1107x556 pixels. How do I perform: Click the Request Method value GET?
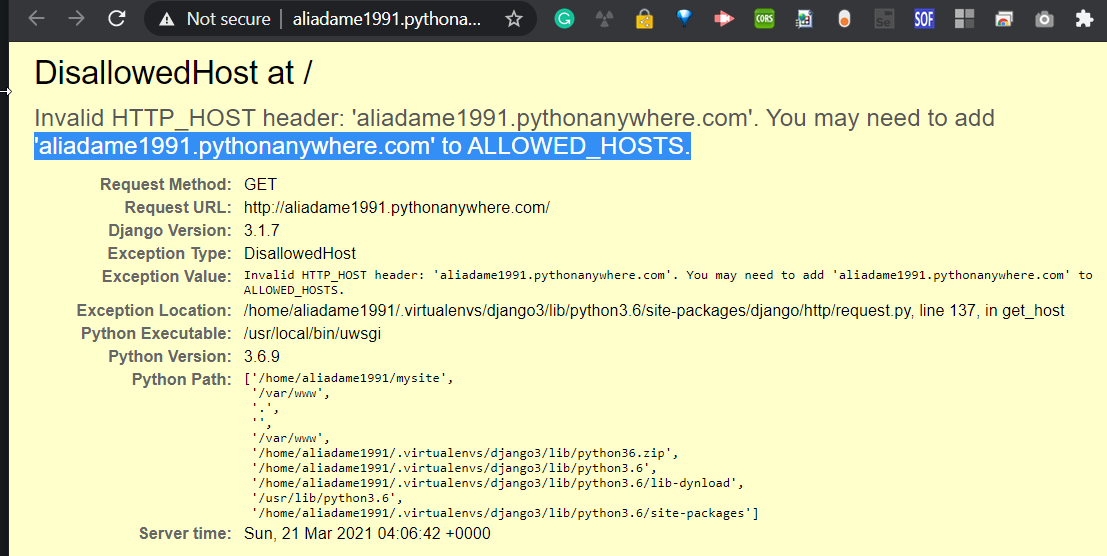(x=261, y=185)
